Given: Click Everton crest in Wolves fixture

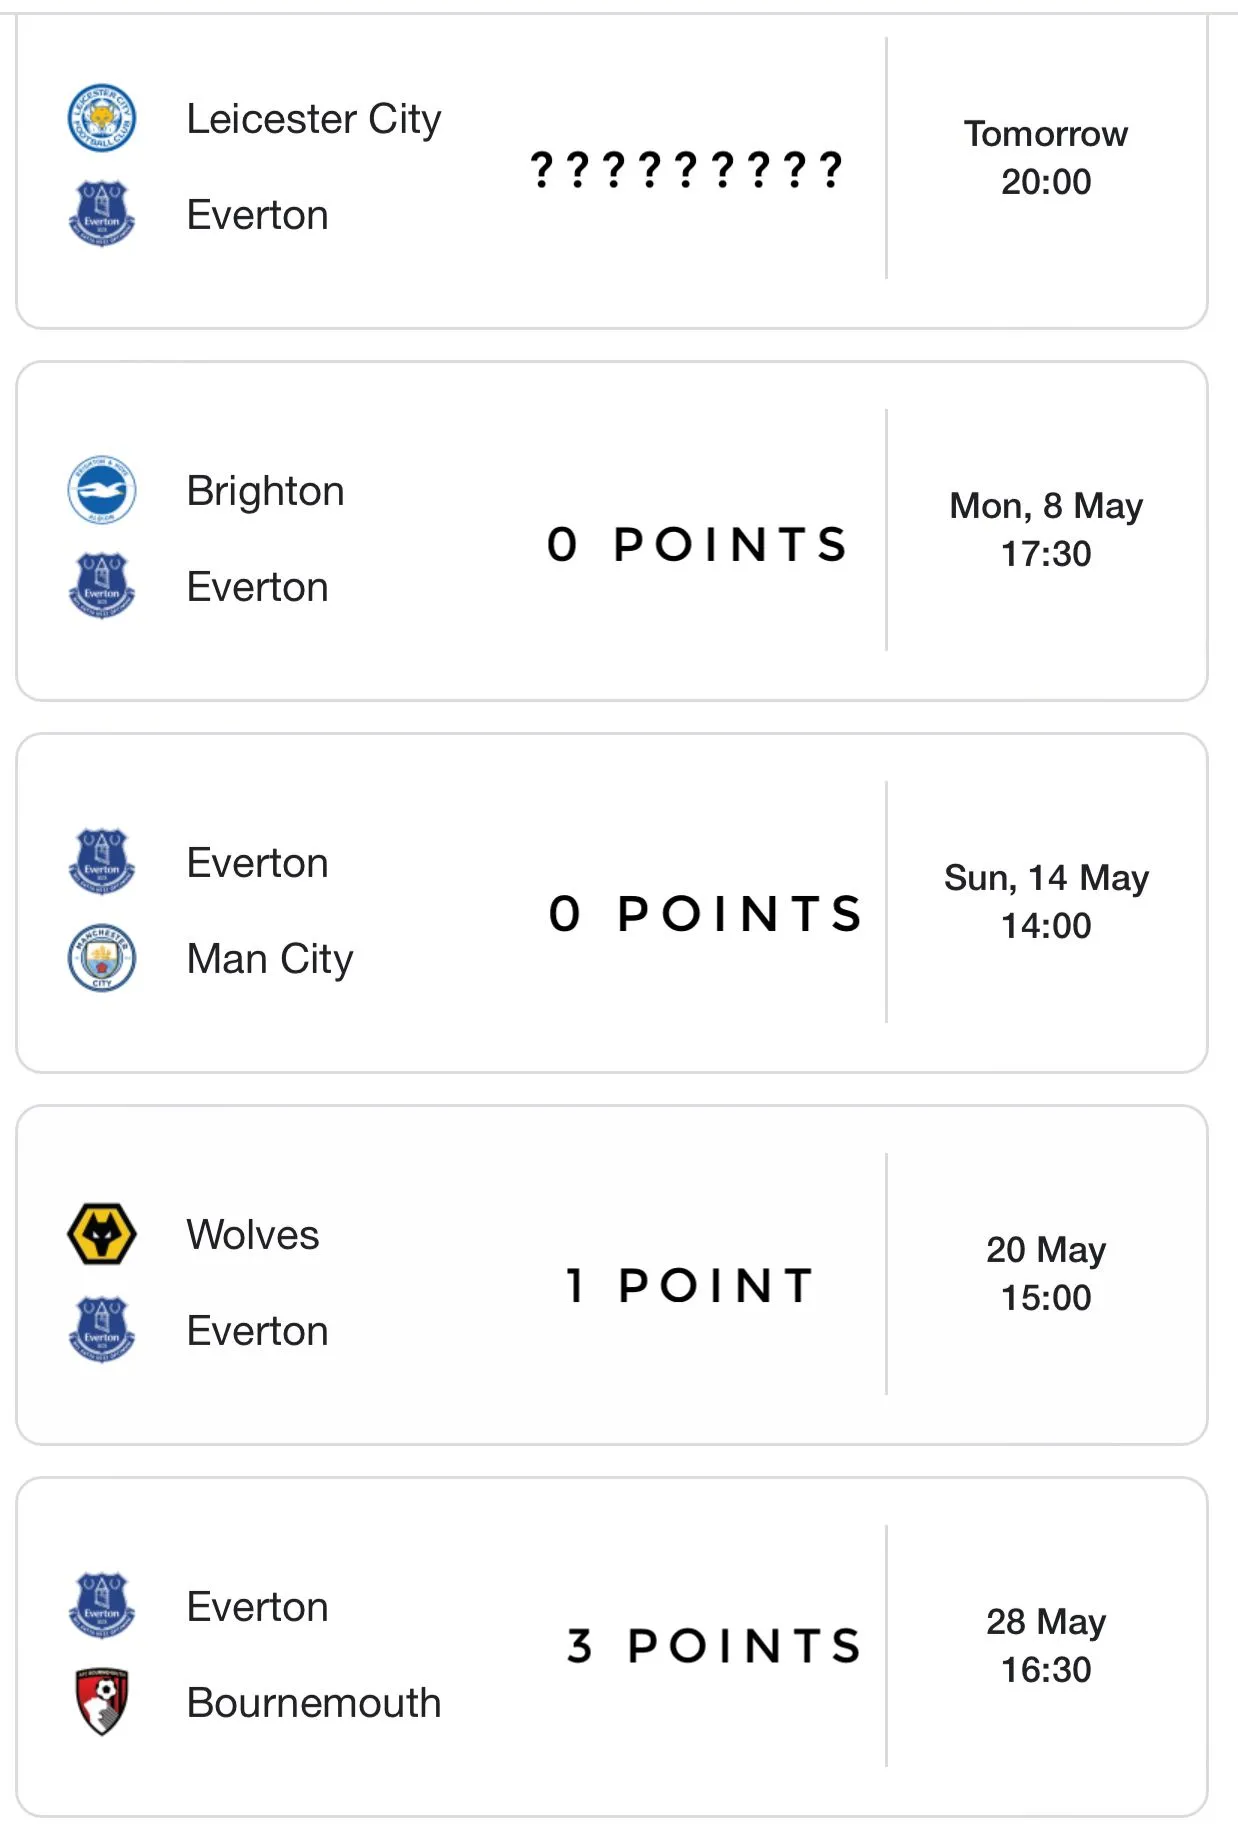Looking at the screenshot, I should coord(101,1330).
